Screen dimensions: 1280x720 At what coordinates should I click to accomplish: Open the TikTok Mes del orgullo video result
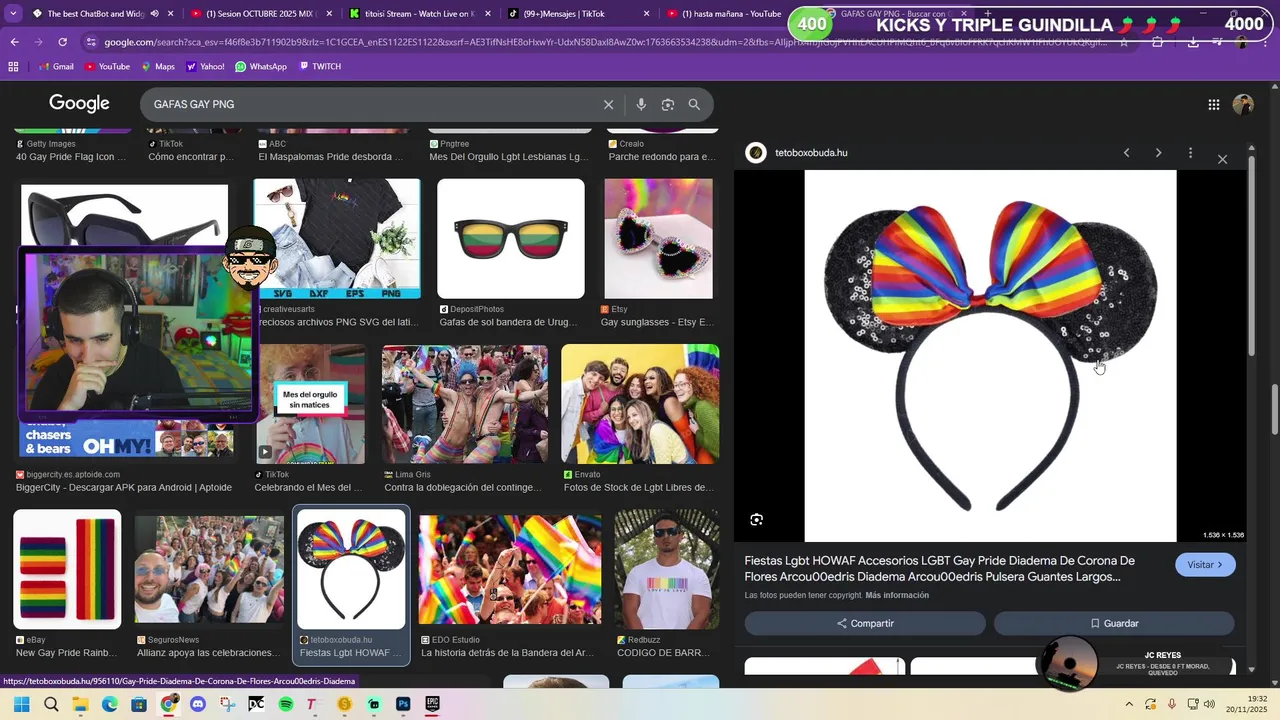coord(311,404)
